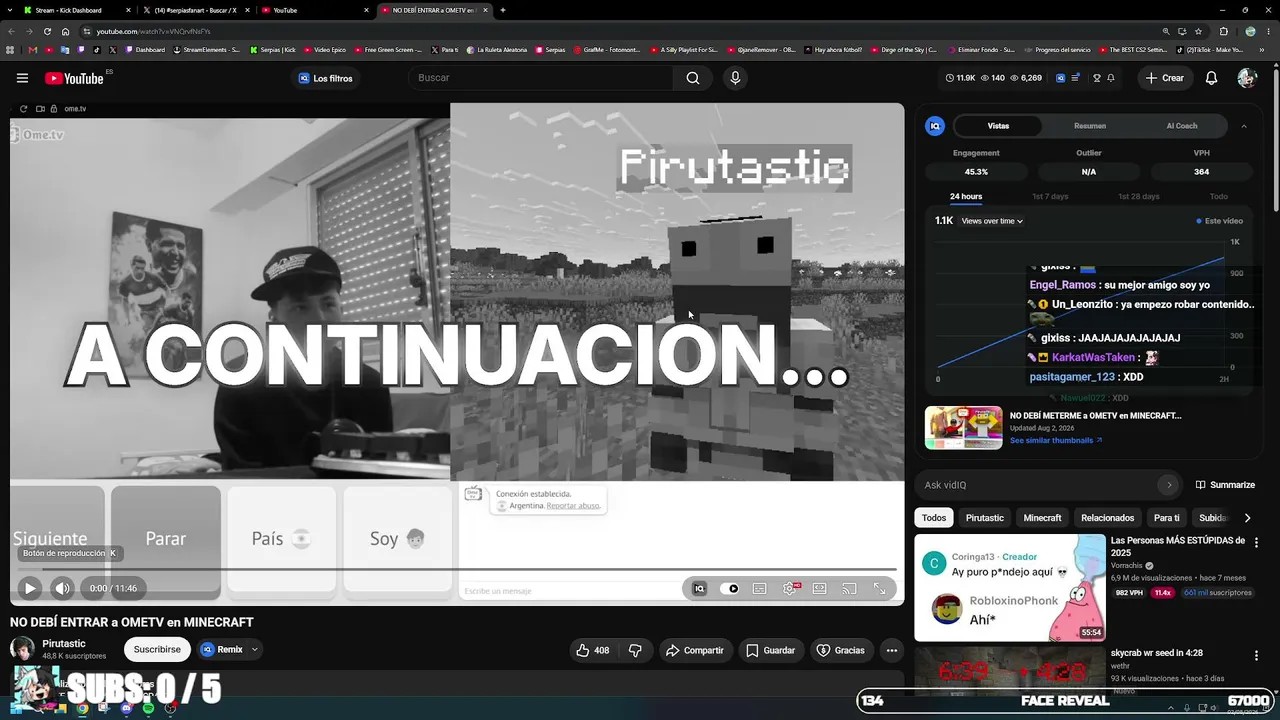Open Pirutastic channel name link
Viewport: 1280px width, 720px height.
[x=64, y=644]
